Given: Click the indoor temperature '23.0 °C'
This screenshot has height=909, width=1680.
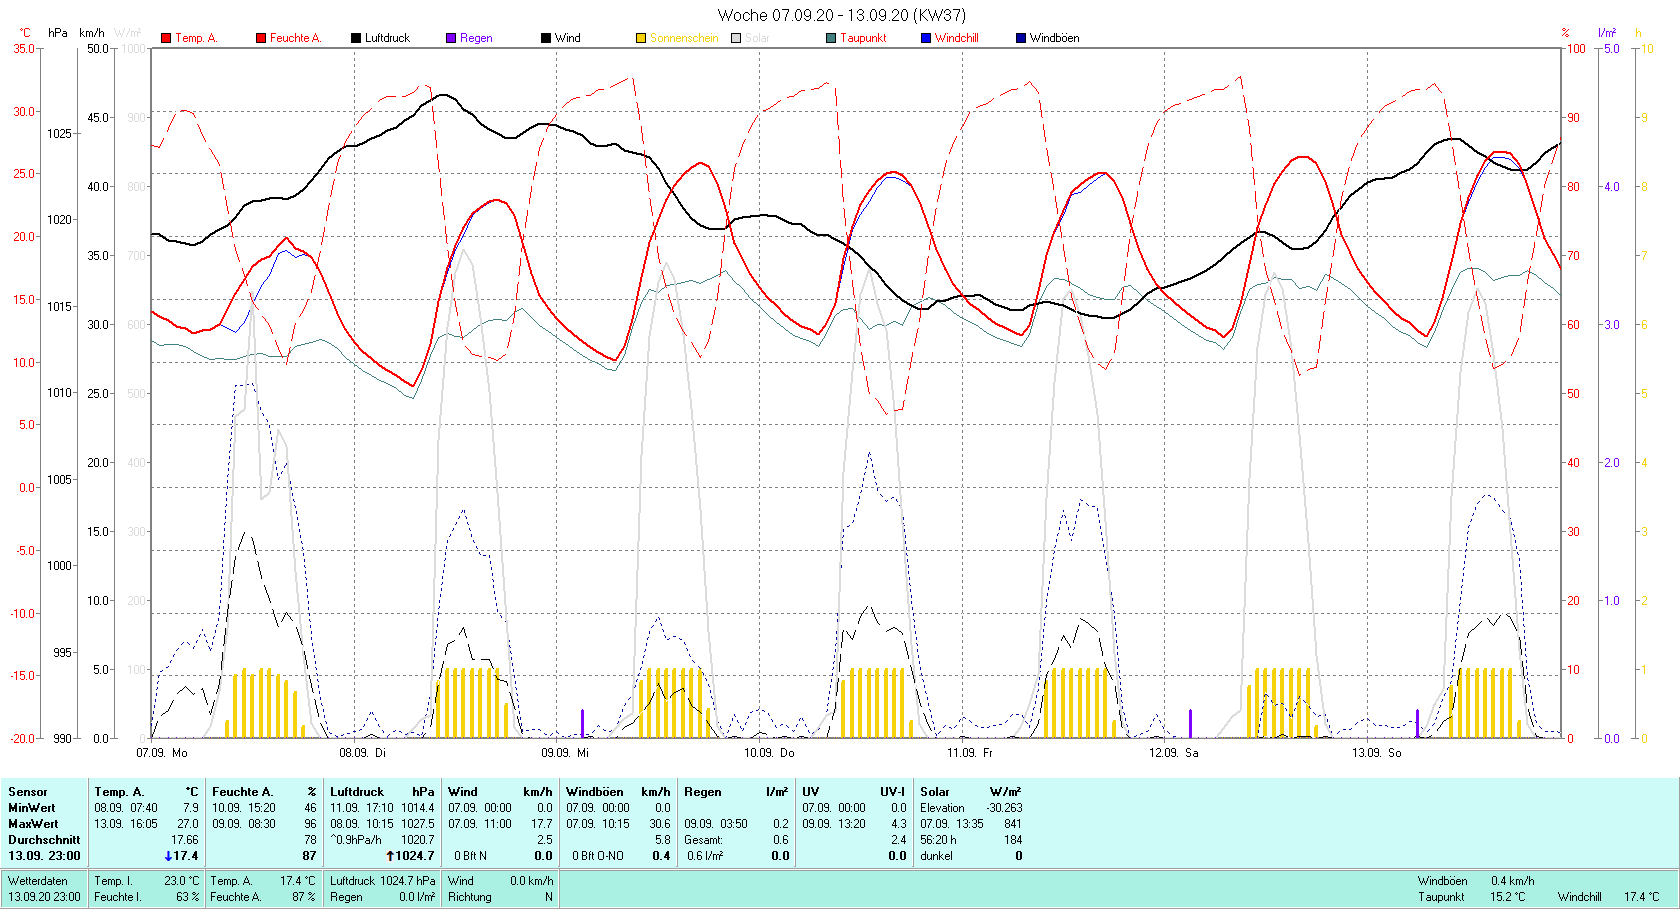Looking at the screenshot, I should click(182, 881).
